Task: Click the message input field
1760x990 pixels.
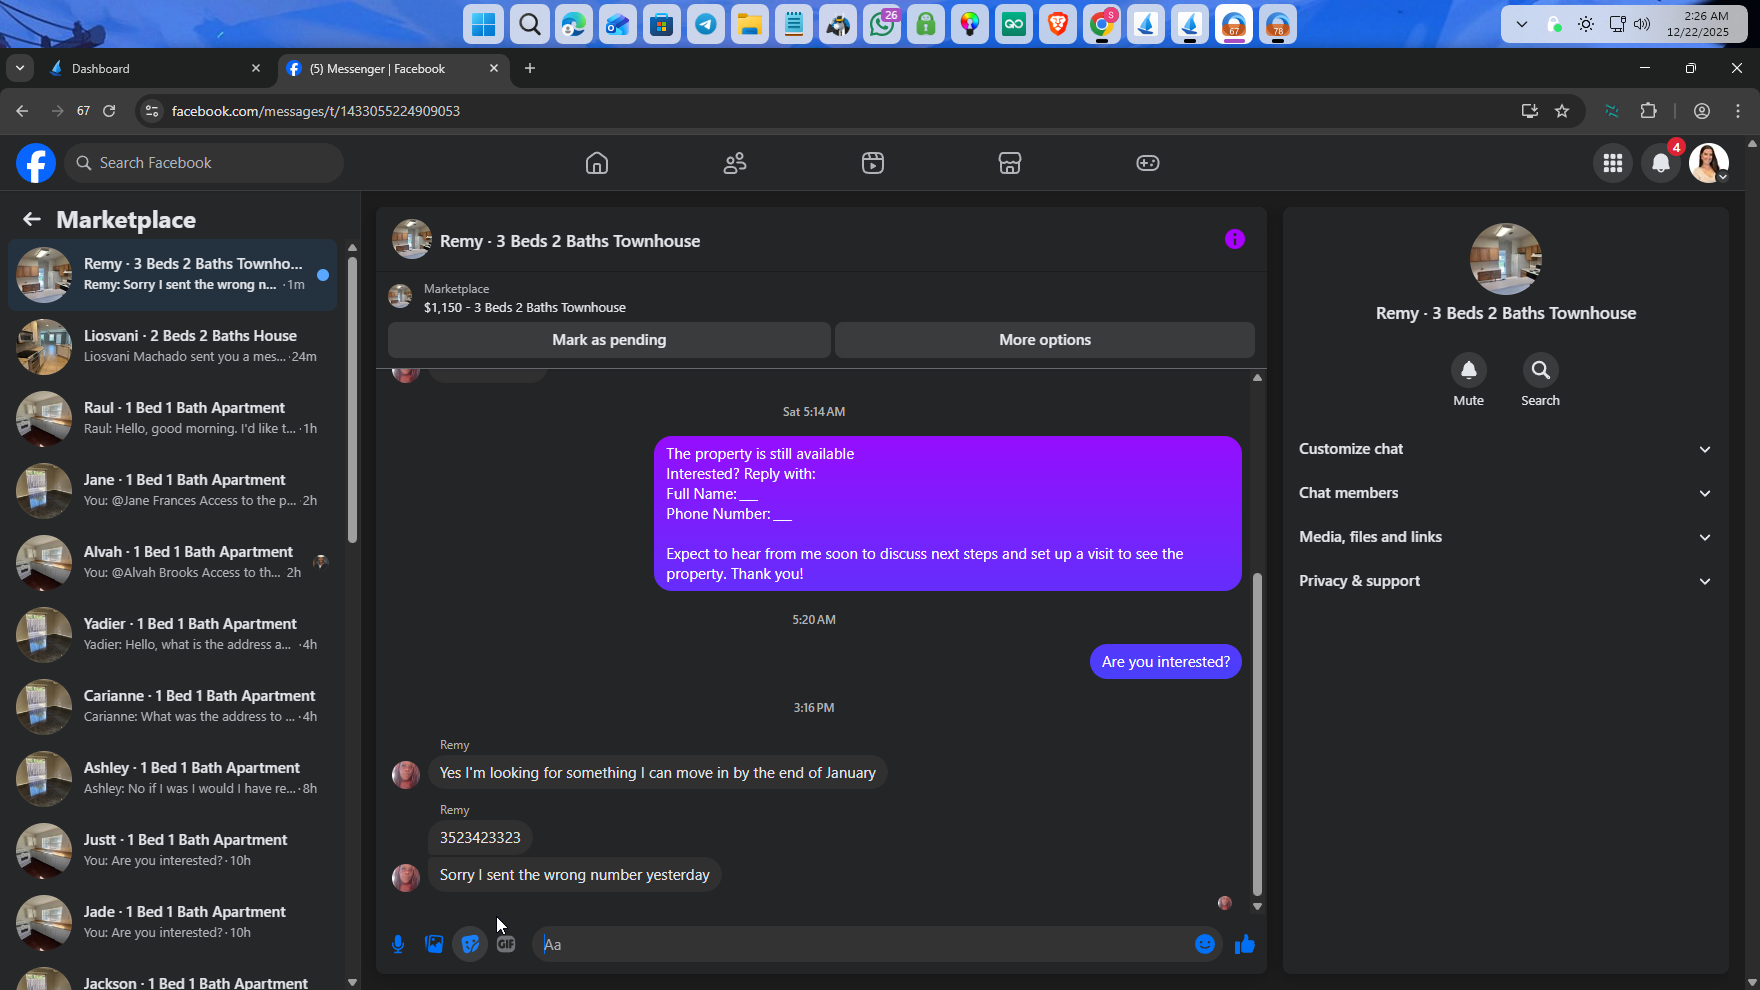Action: point(862,944)
